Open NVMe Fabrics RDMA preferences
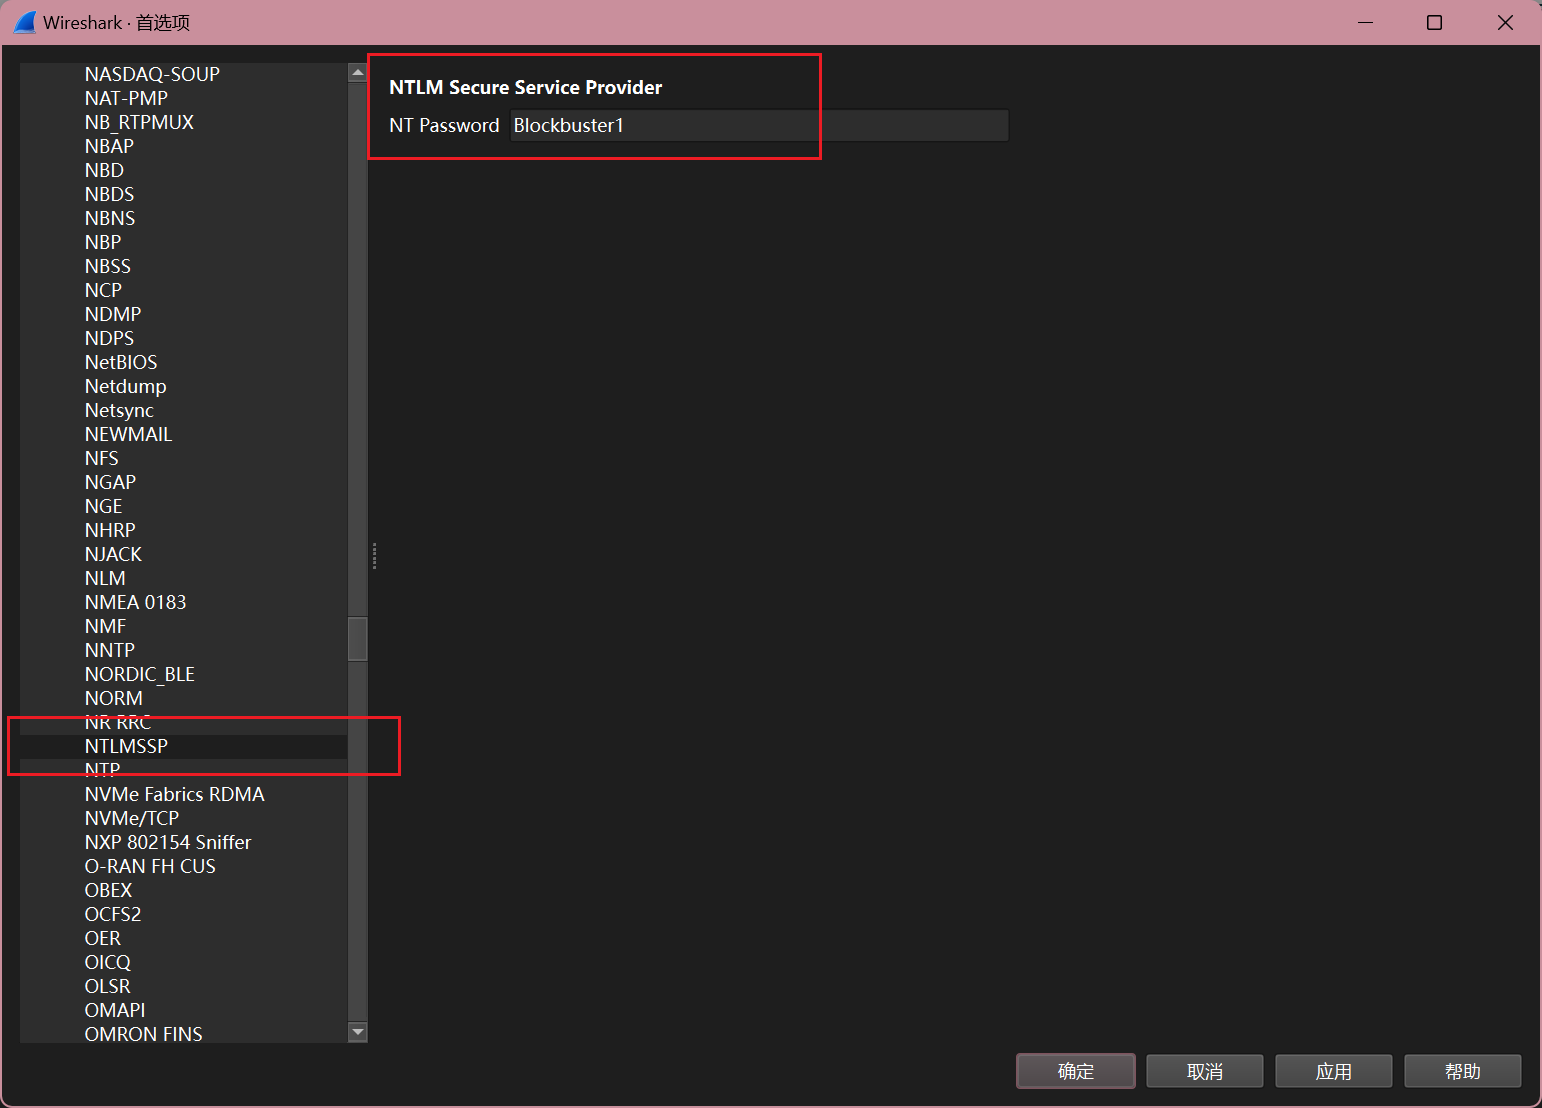1542x1108 pixels. click(x=174, y=794)
